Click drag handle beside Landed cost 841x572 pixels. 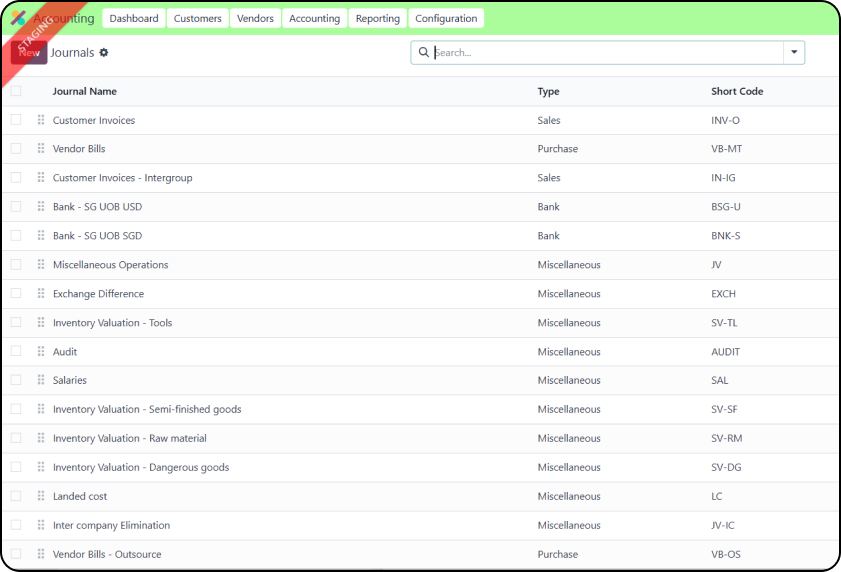[x=41, y=496]
